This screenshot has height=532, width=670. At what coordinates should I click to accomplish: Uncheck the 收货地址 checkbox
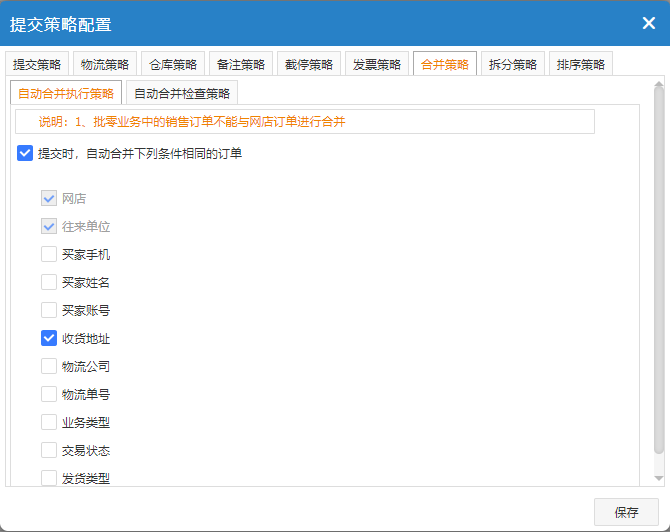[x=49, y=338]
